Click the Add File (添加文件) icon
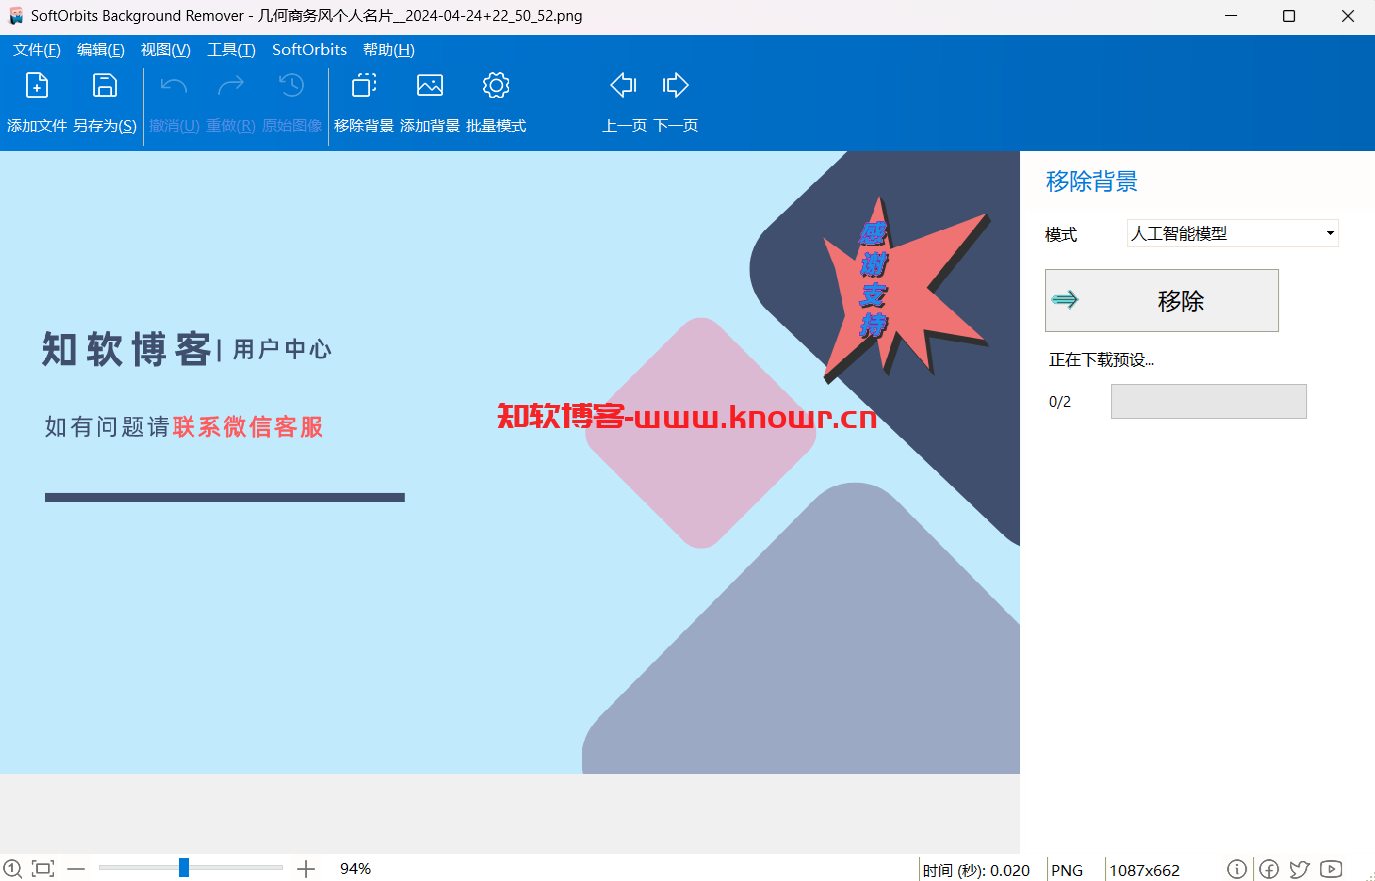The width and height of the screenshot is (1375, 881). 37,86
